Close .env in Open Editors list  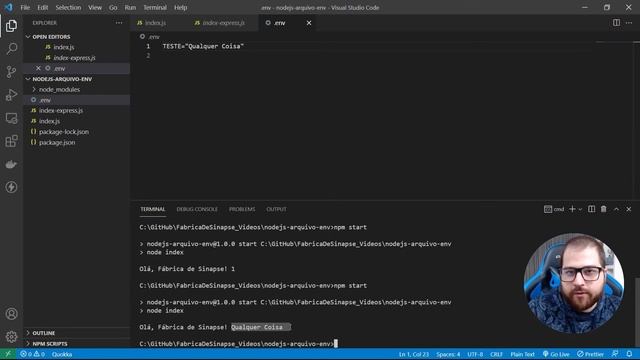pos(38,68)
